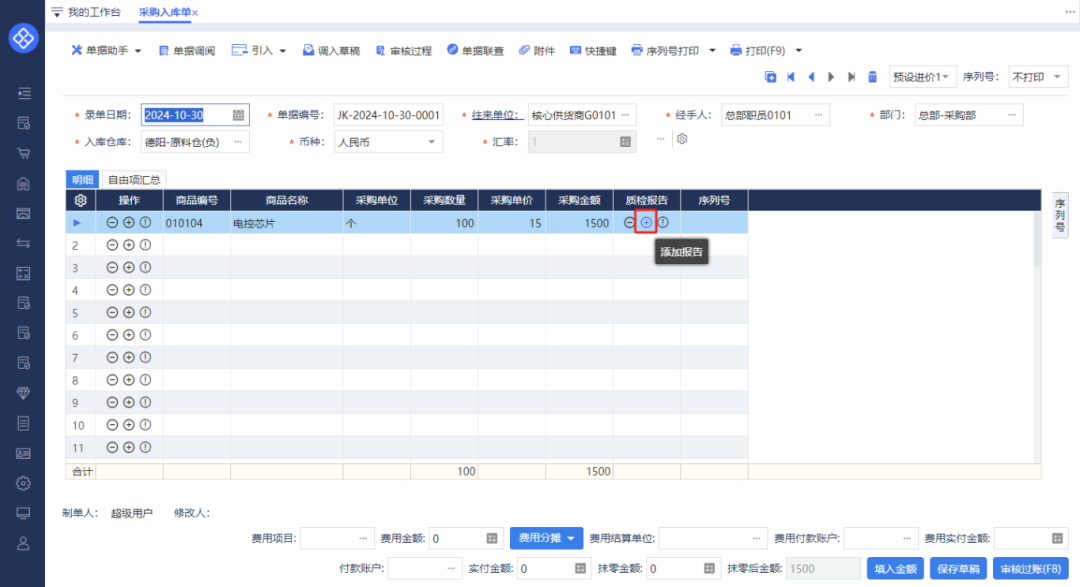Click the 单据编号 input field
This screenshot has width=1080, height=587.
388,115
